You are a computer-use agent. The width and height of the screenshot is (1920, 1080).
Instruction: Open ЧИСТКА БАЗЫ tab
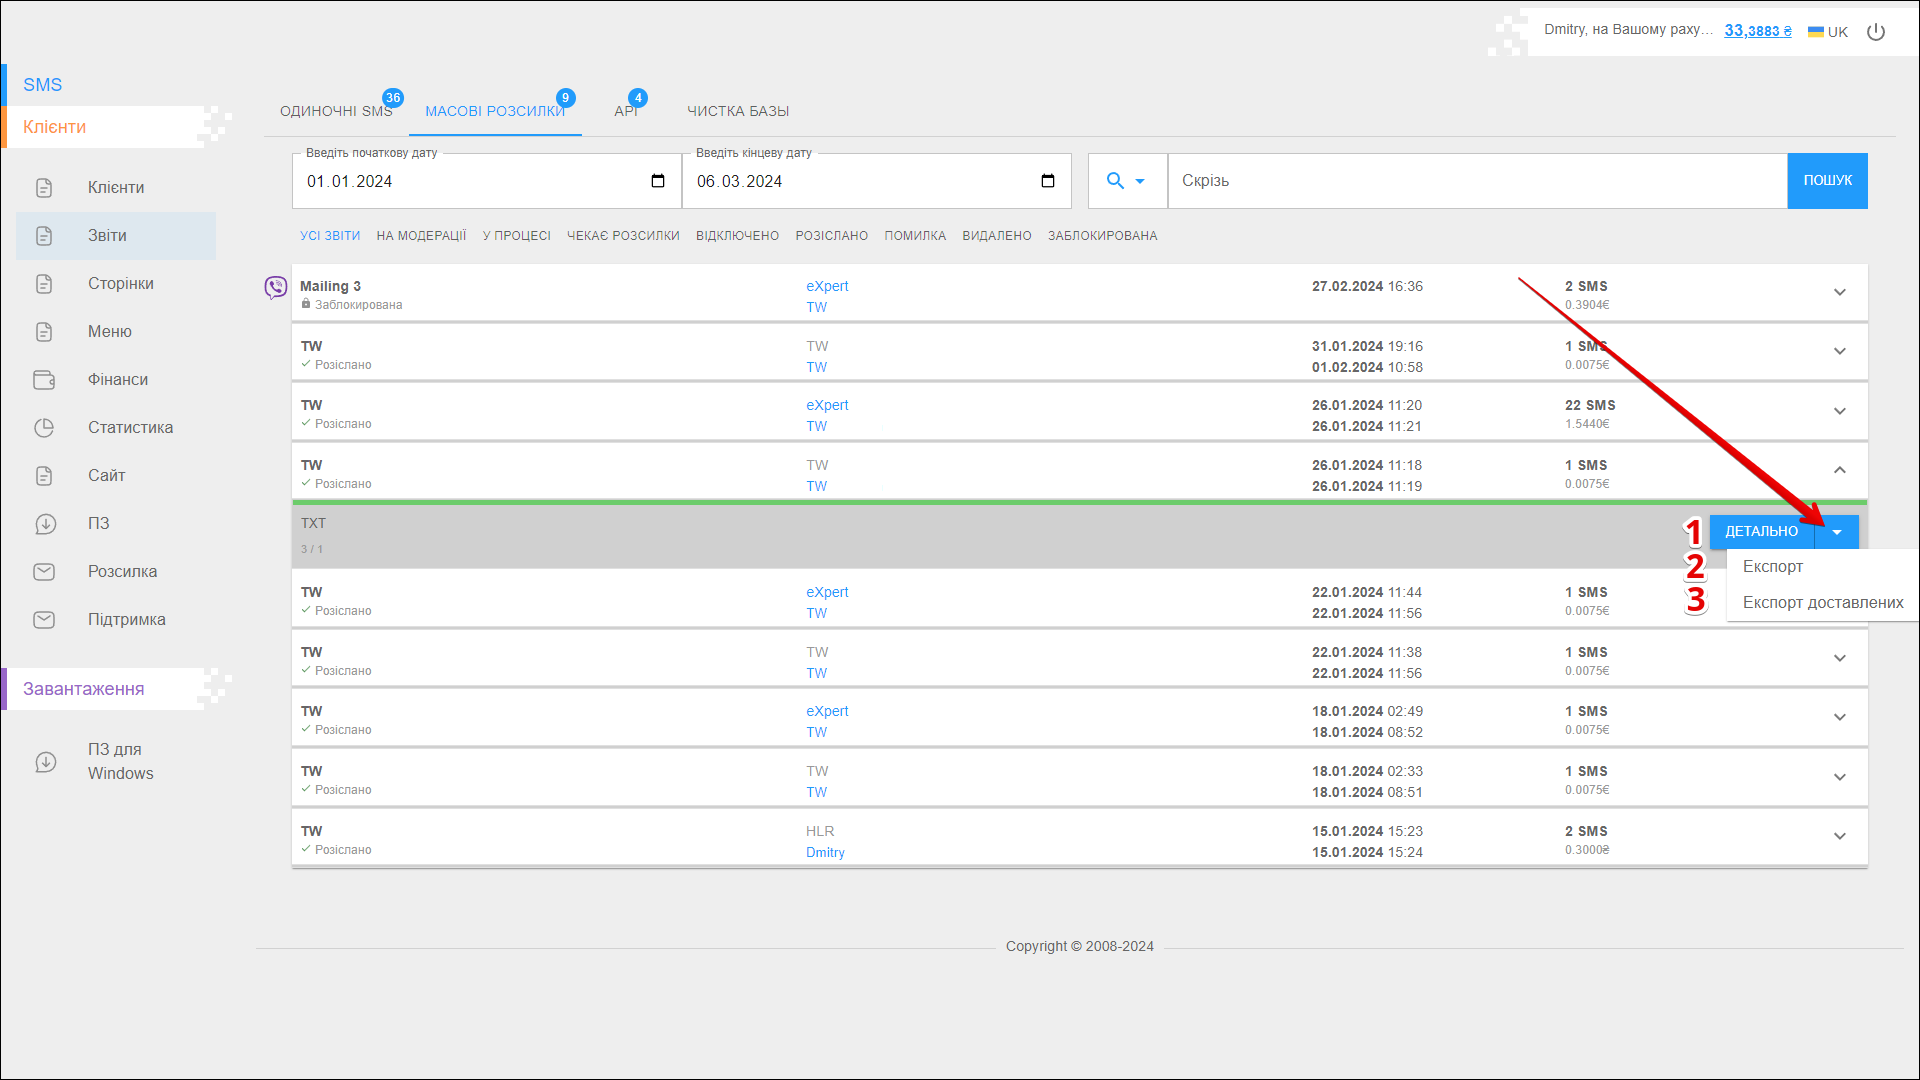coord(738,111)
